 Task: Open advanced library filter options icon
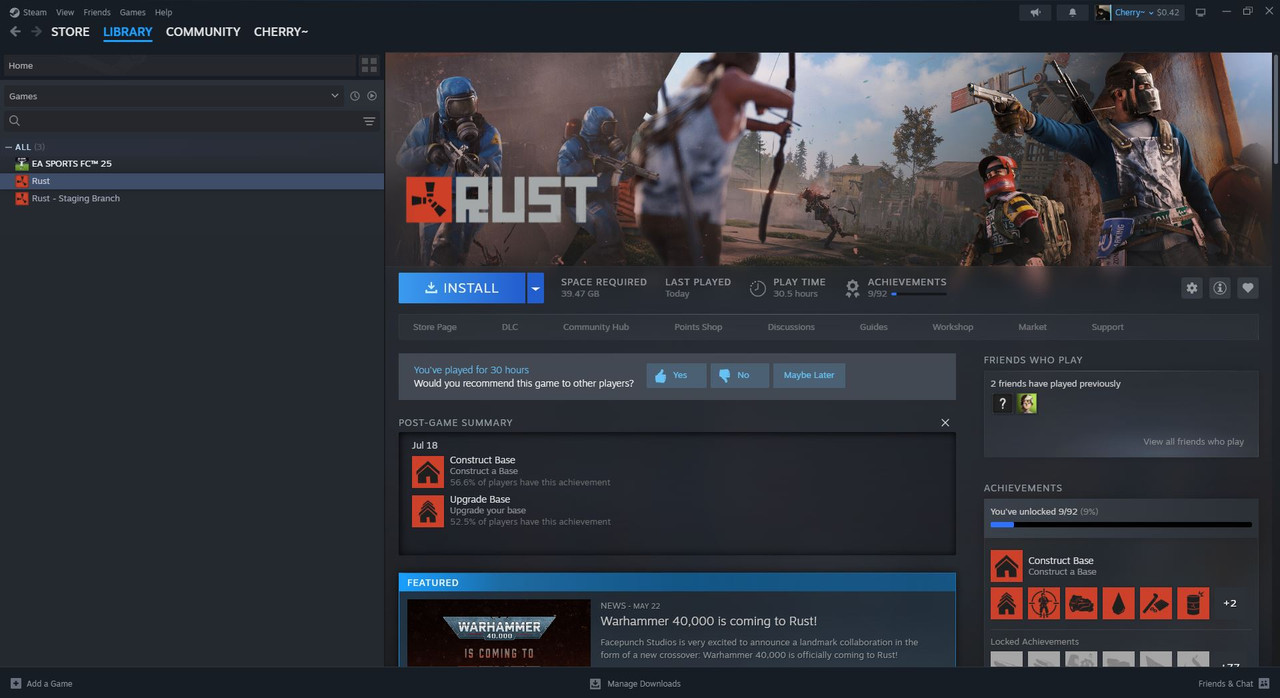pyautogui.click(x=369, y=121)
